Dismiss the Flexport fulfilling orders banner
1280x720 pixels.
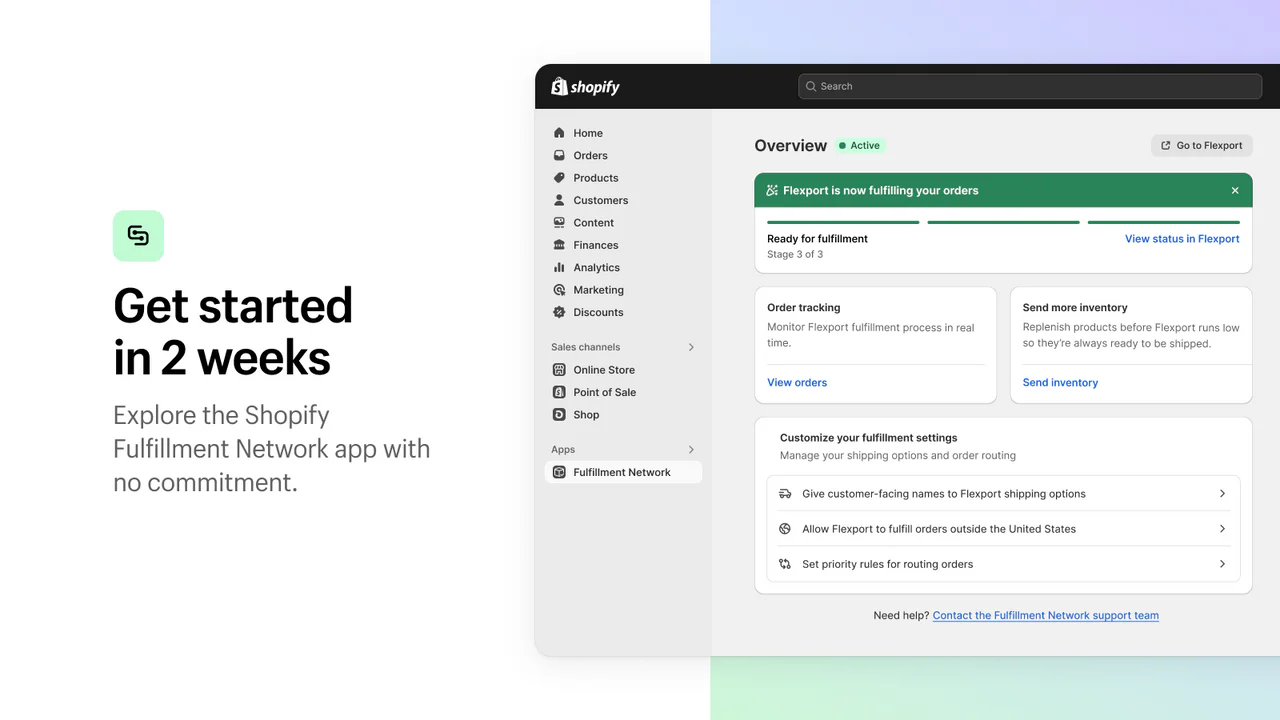click(1235, 190)
